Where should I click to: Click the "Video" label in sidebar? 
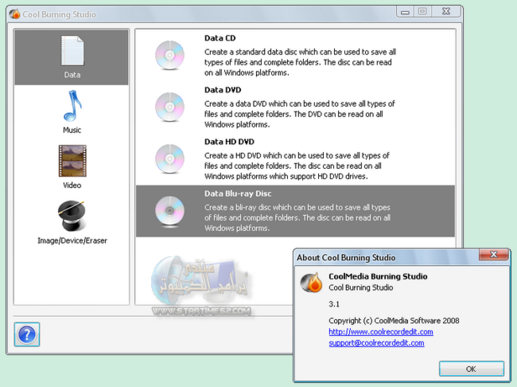72,185
